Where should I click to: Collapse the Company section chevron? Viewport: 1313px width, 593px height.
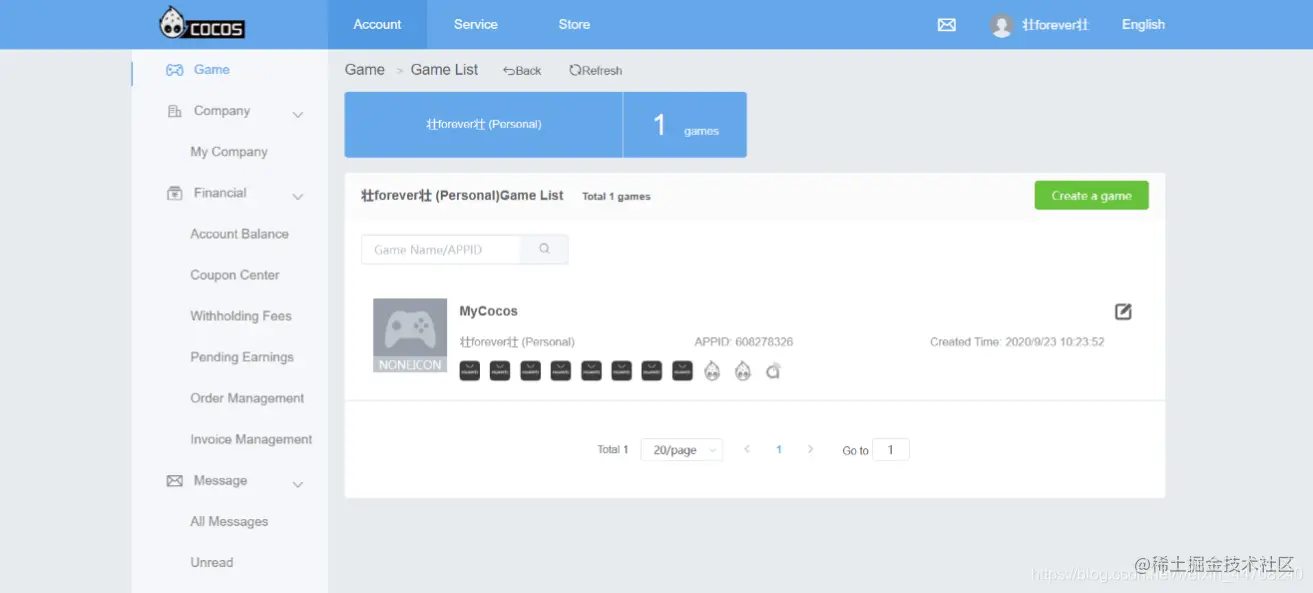point(297,115)
